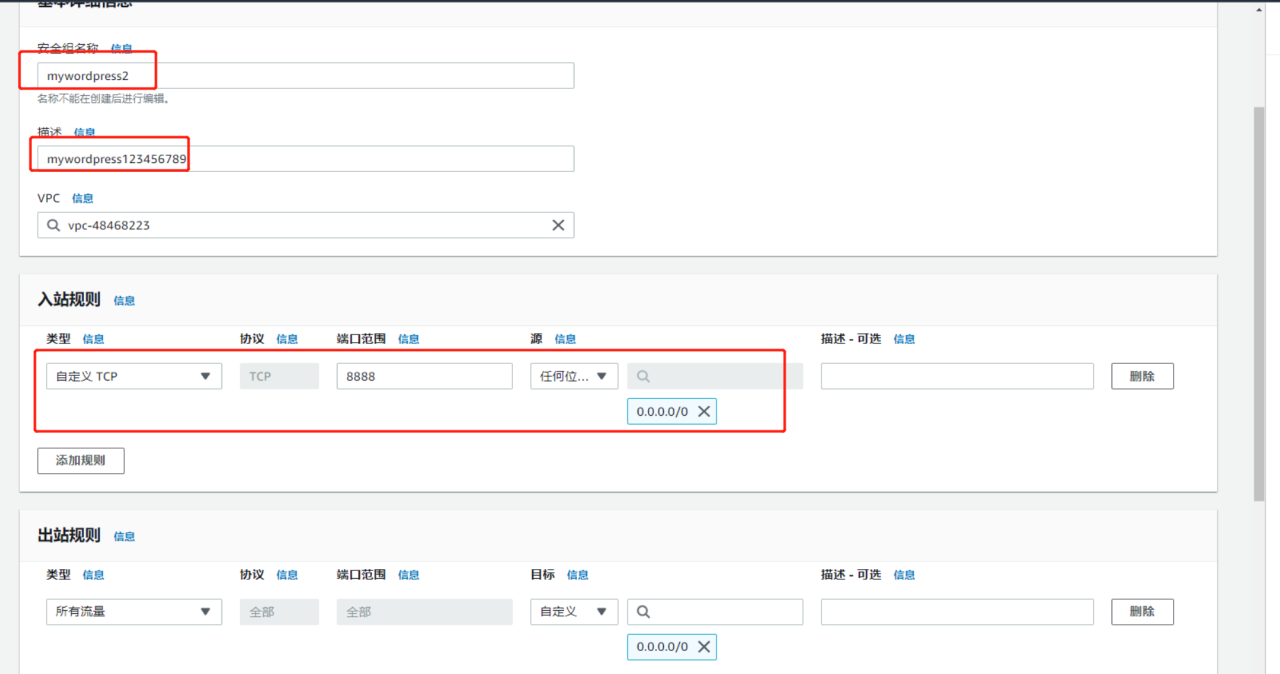The image size is (1280, 674).
Task: Open the 信息 info link next to 入站规则
Action: point(124,300)
